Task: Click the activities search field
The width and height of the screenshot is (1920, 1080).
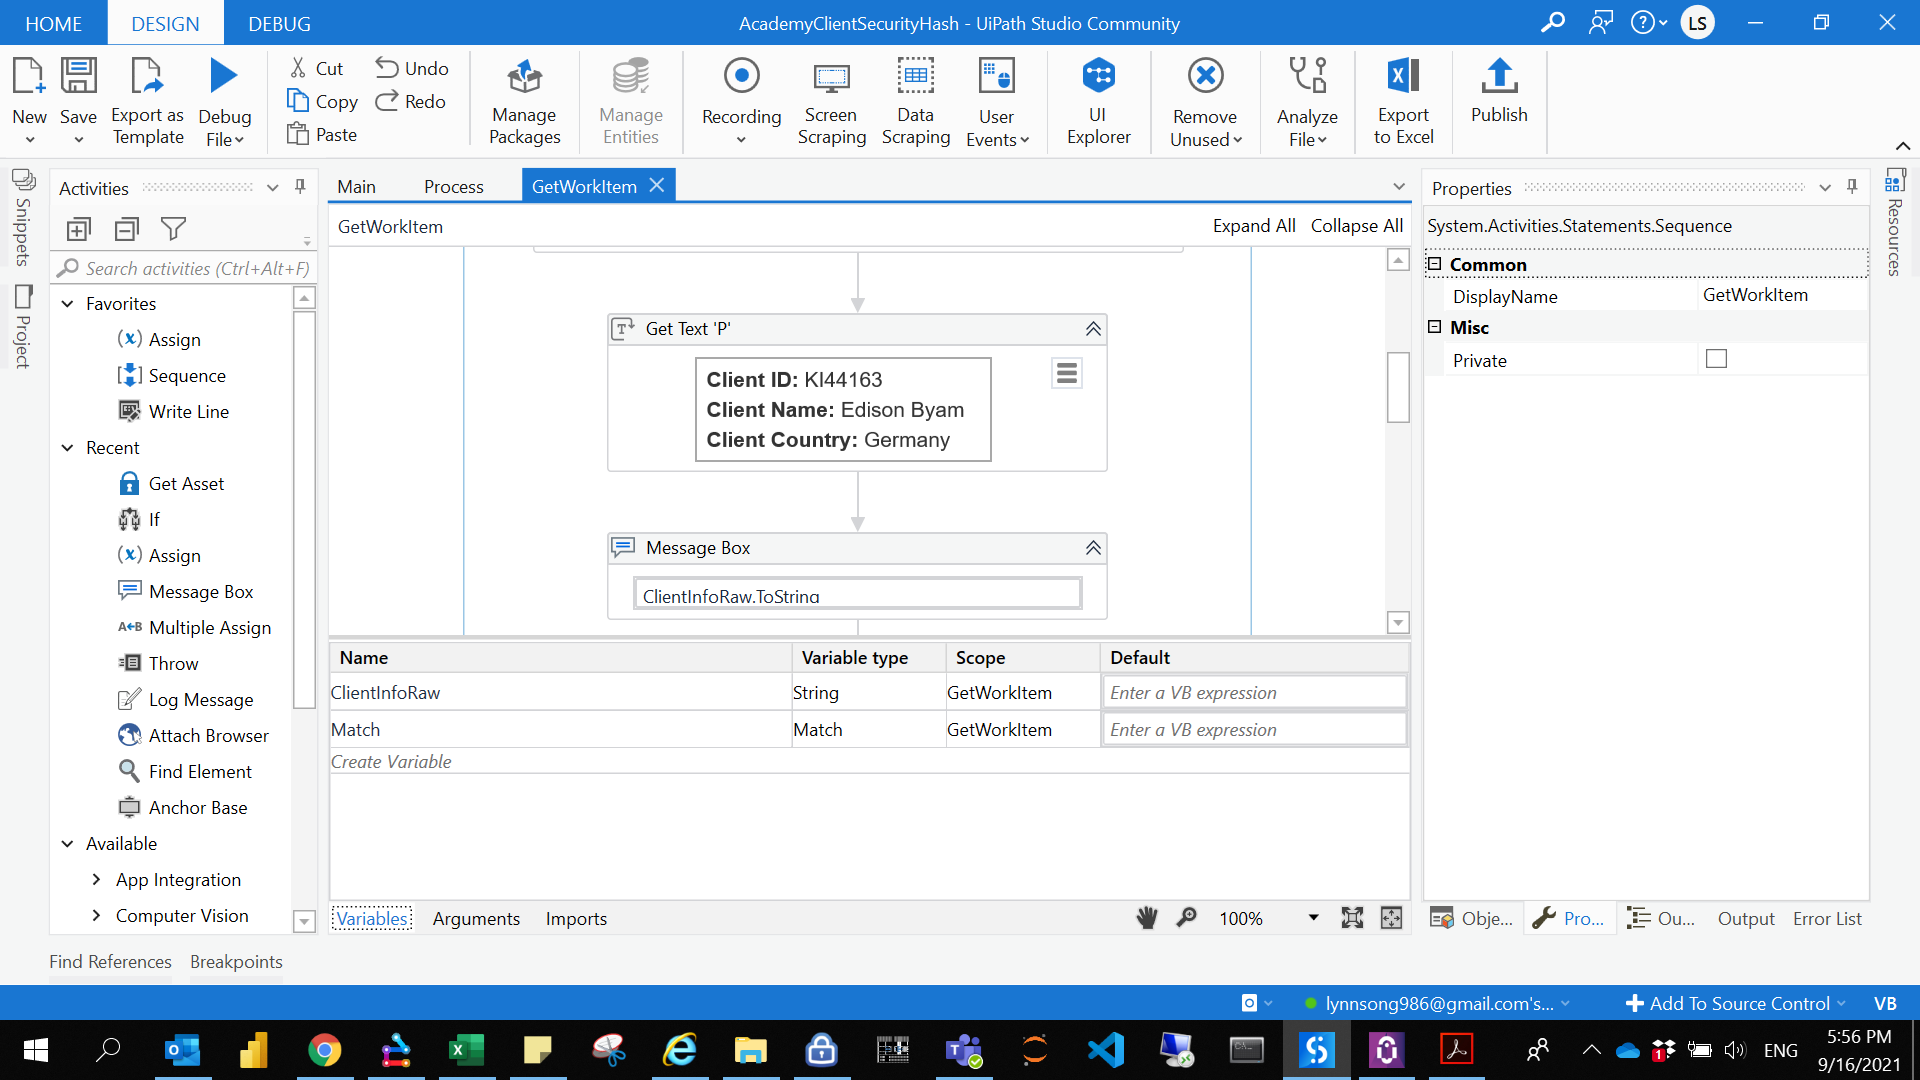Action: click(183, 268)
